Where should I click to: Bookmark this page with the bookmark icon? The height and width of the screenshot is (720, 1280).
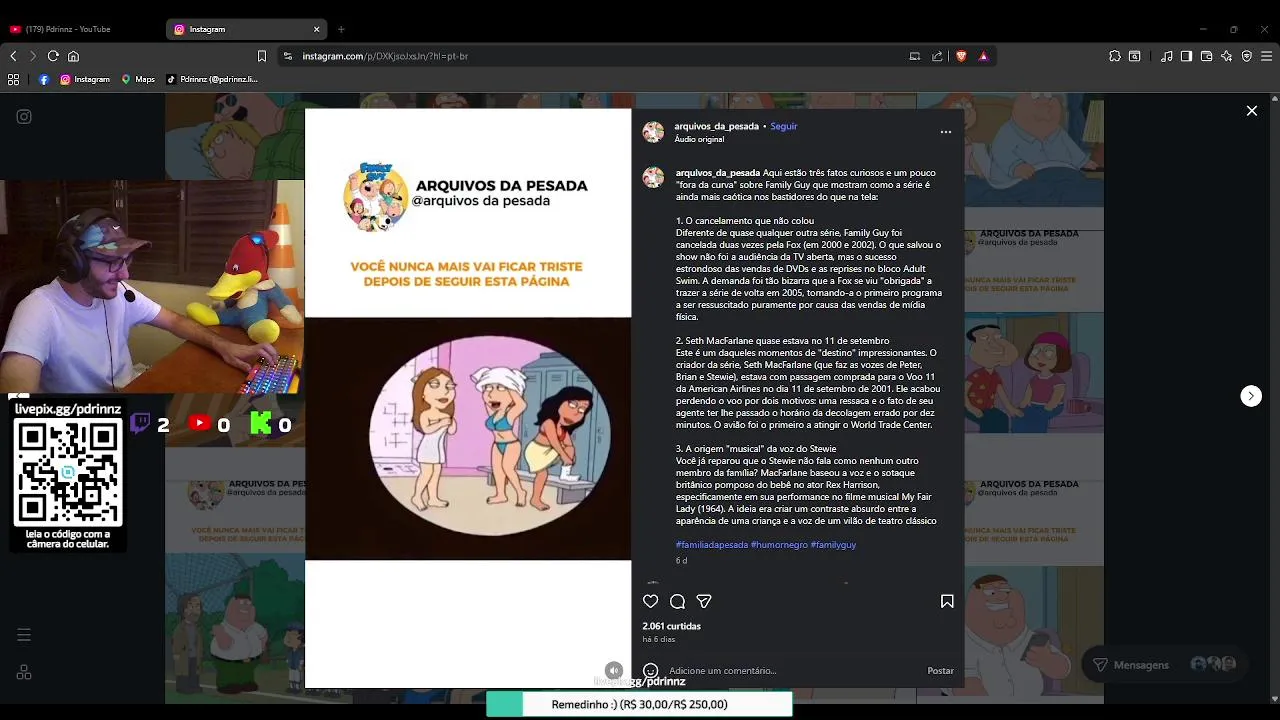(262, 56)
